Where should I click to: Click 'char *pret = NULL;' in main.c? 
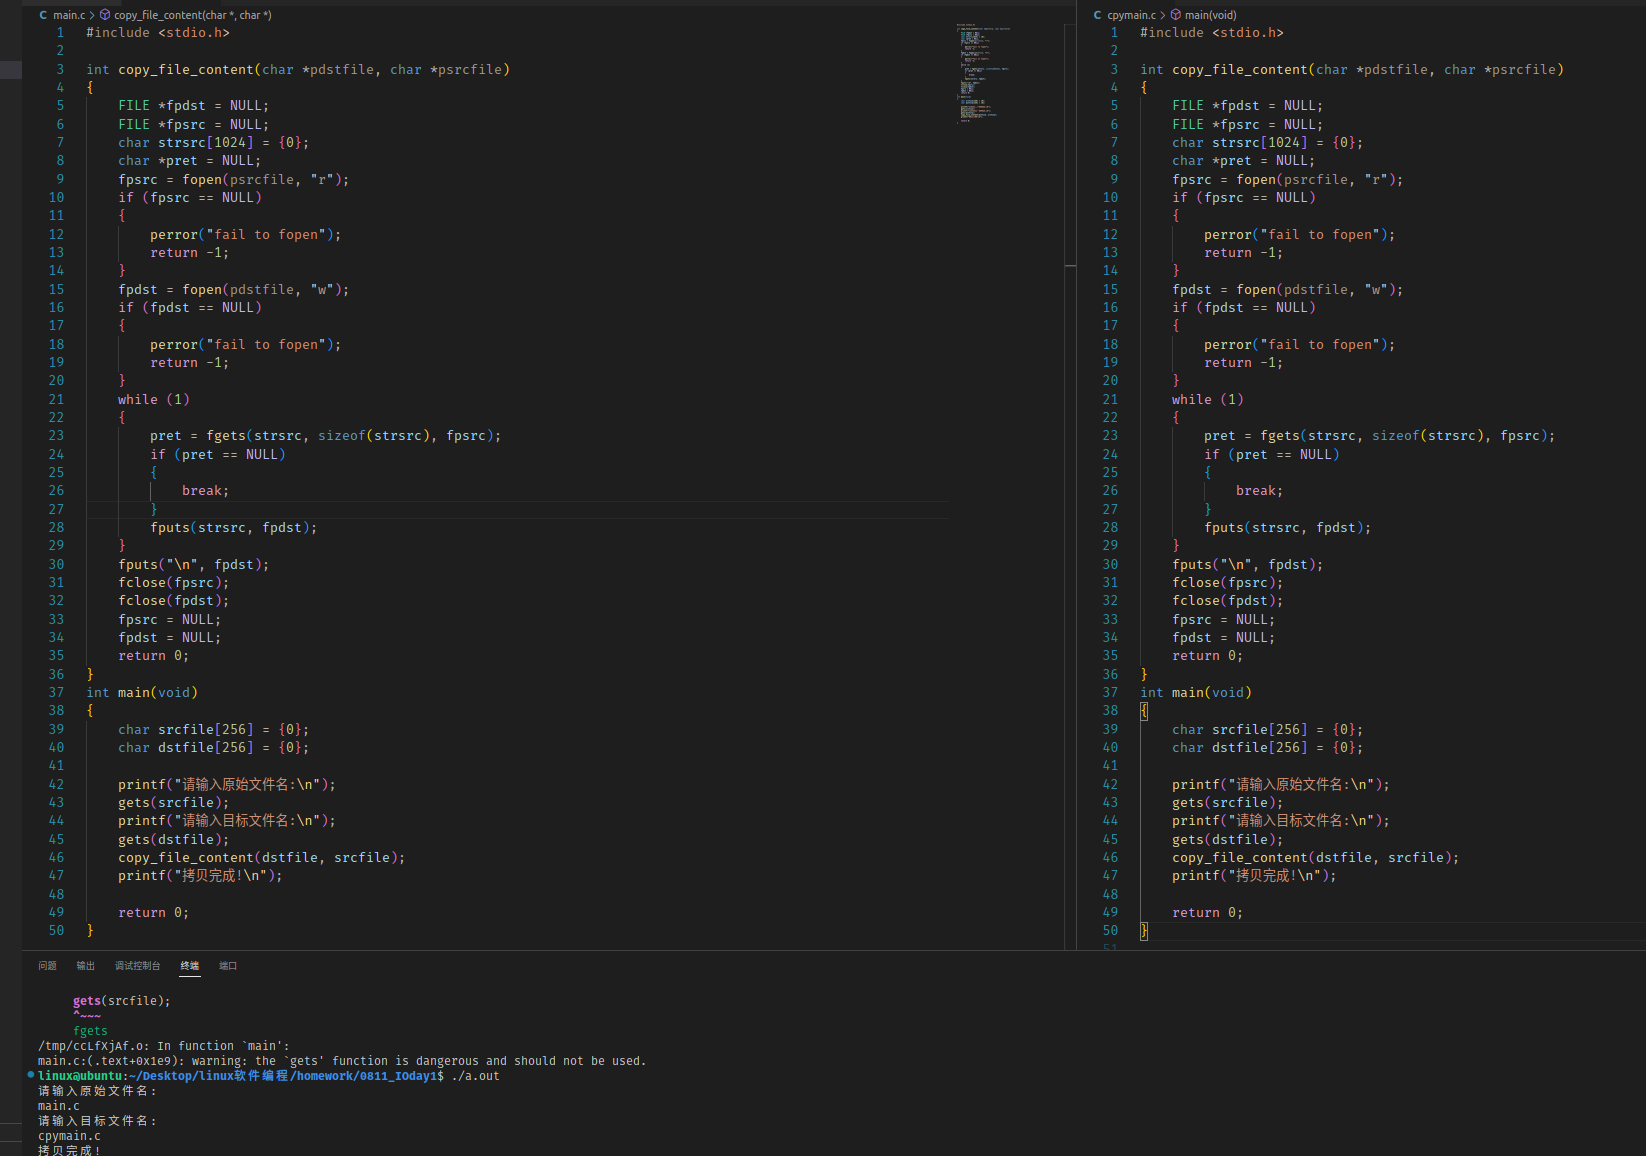[x=190, y=160]
